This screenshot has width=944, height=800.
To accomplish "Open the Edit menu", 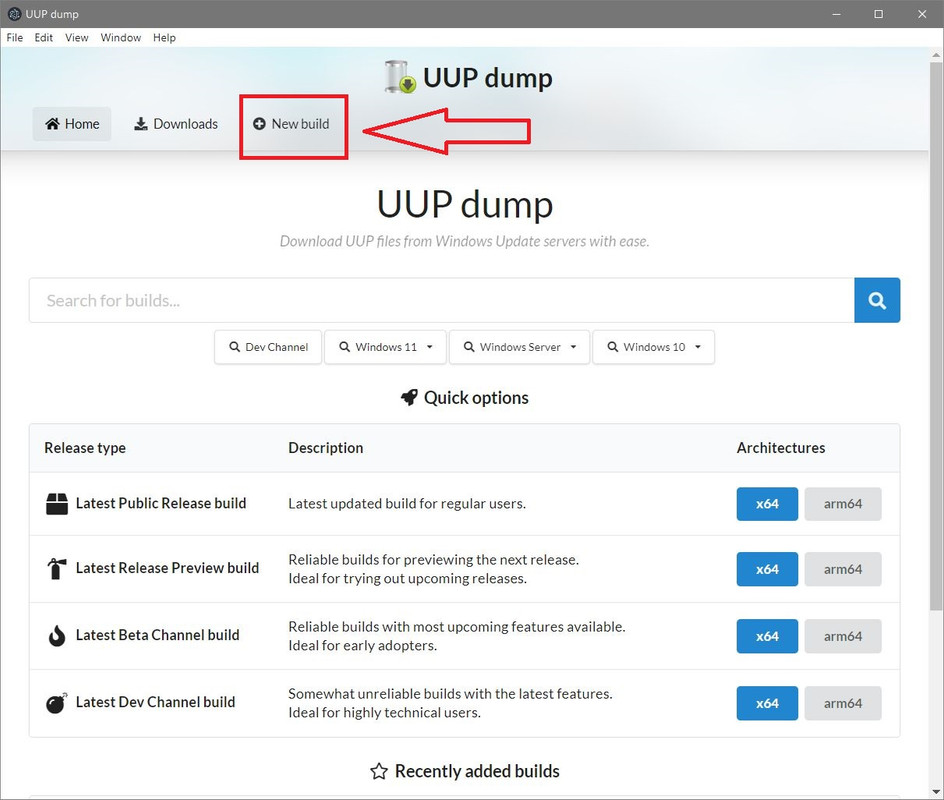I will point(43,37).
